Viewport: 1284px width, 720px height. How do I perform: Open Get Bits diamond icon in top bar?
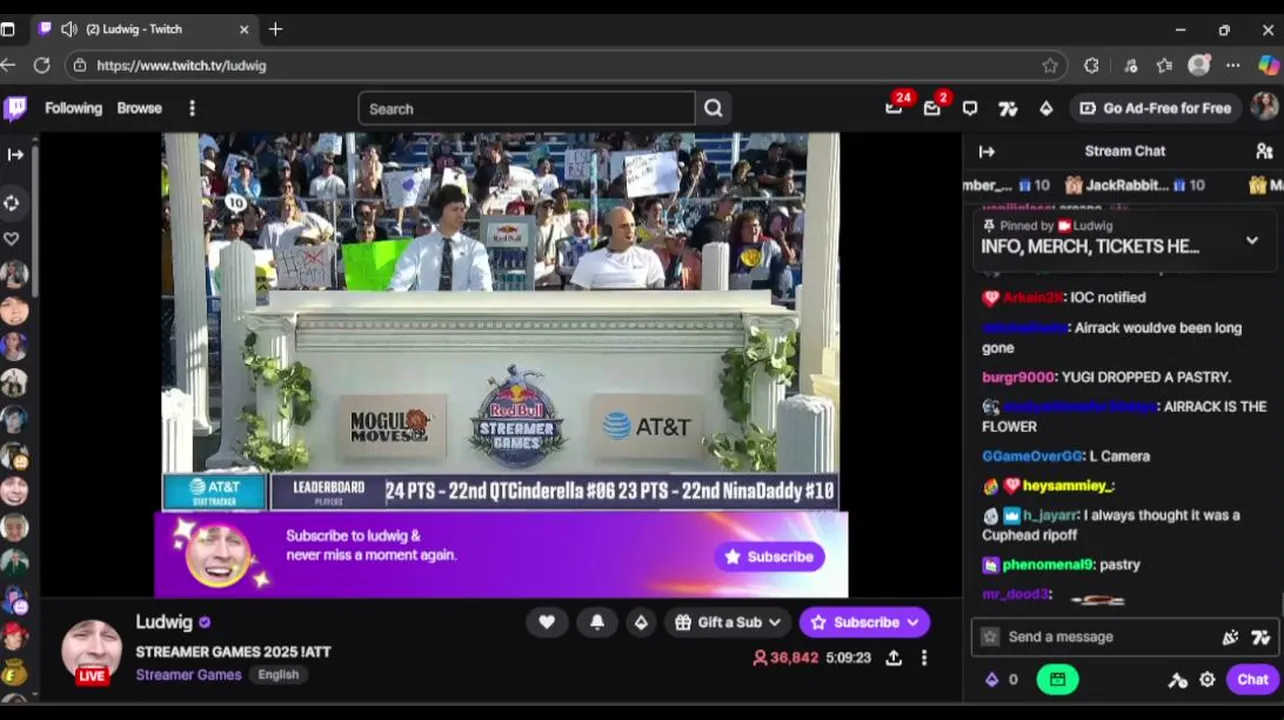[x=1046, y=108]
